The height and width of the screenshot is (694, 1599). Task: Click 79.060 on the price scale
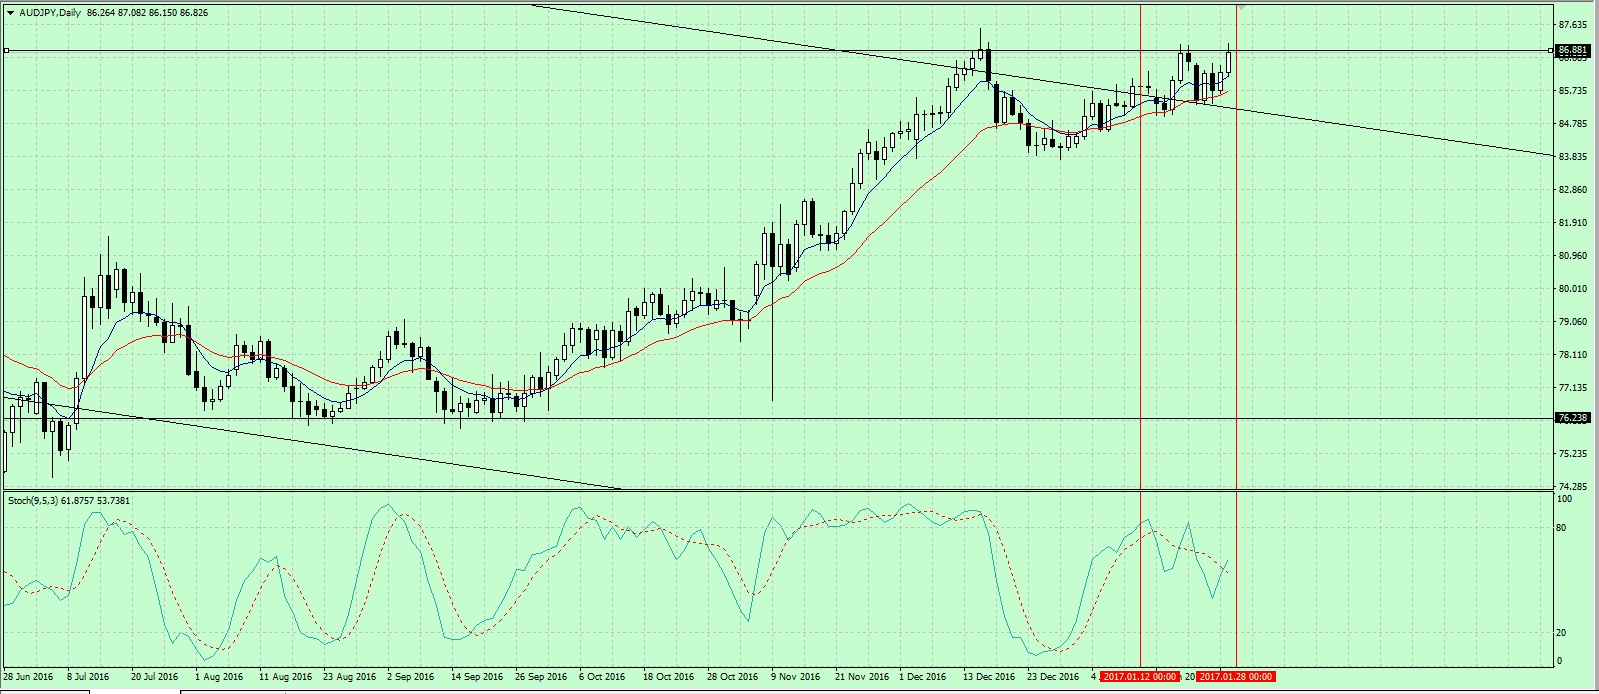click(1573, 322)
